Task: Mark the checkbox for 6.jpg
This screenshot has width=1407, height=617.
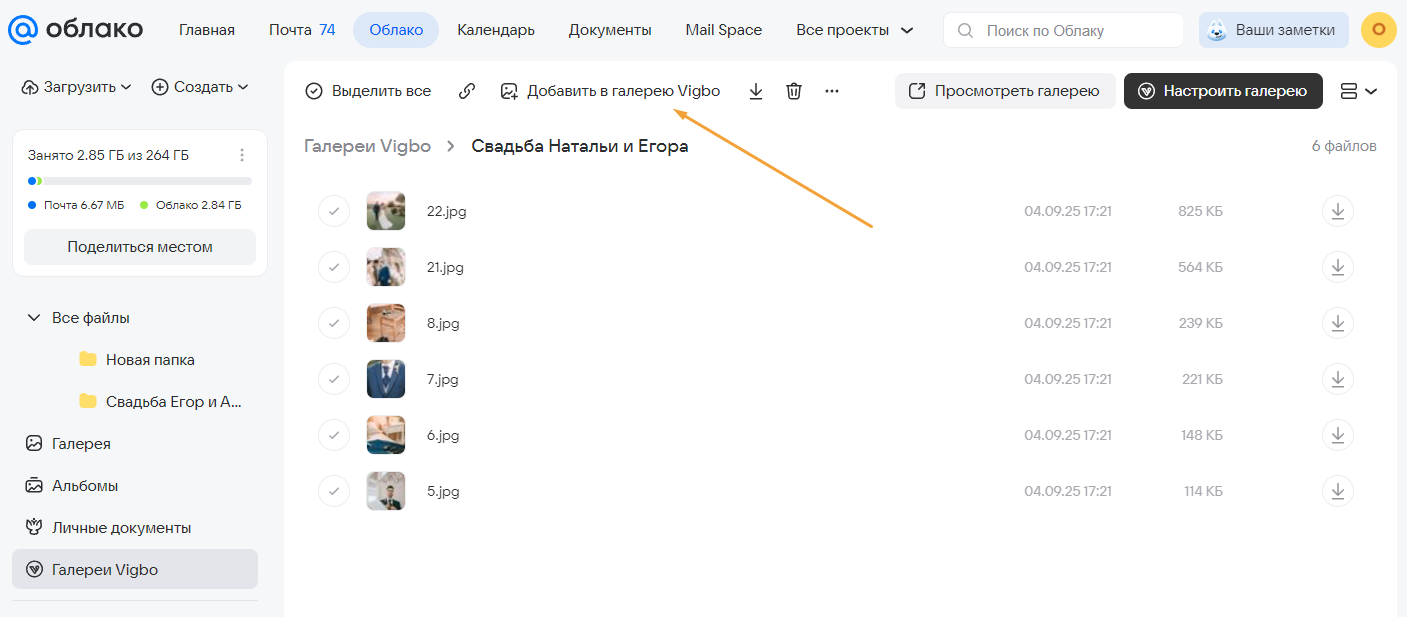Action: pyautogui.click(x=333, y=435)
